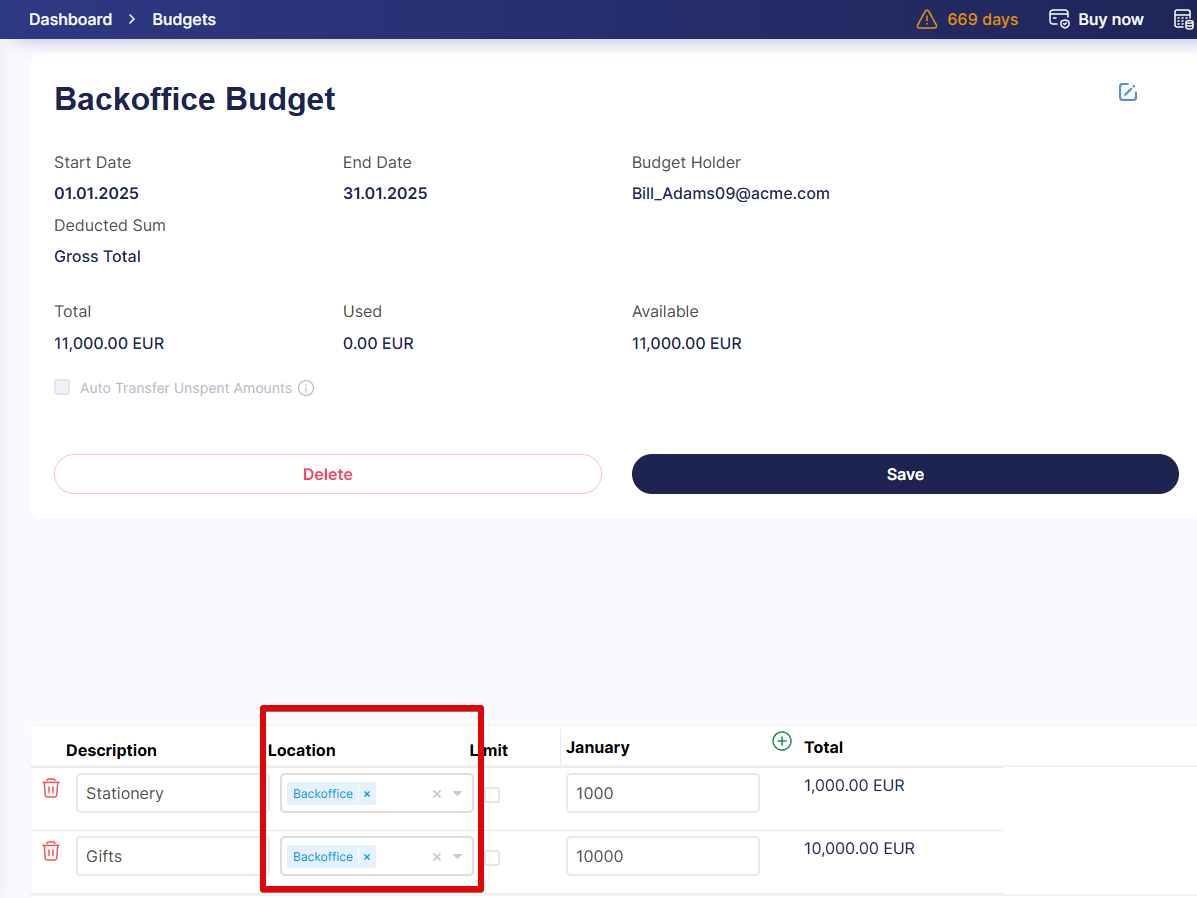Click the 669 days trial label

(x=982, y=19)
